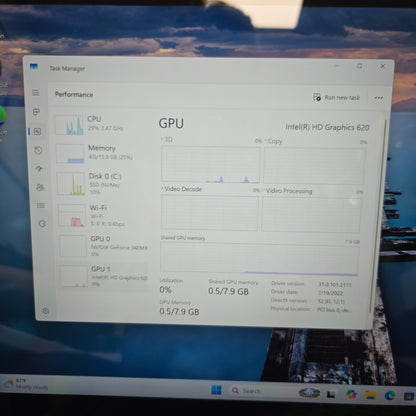Open Task Manager settings gear
The height and width of the screenshot is (416, 416).
(46, 311)
